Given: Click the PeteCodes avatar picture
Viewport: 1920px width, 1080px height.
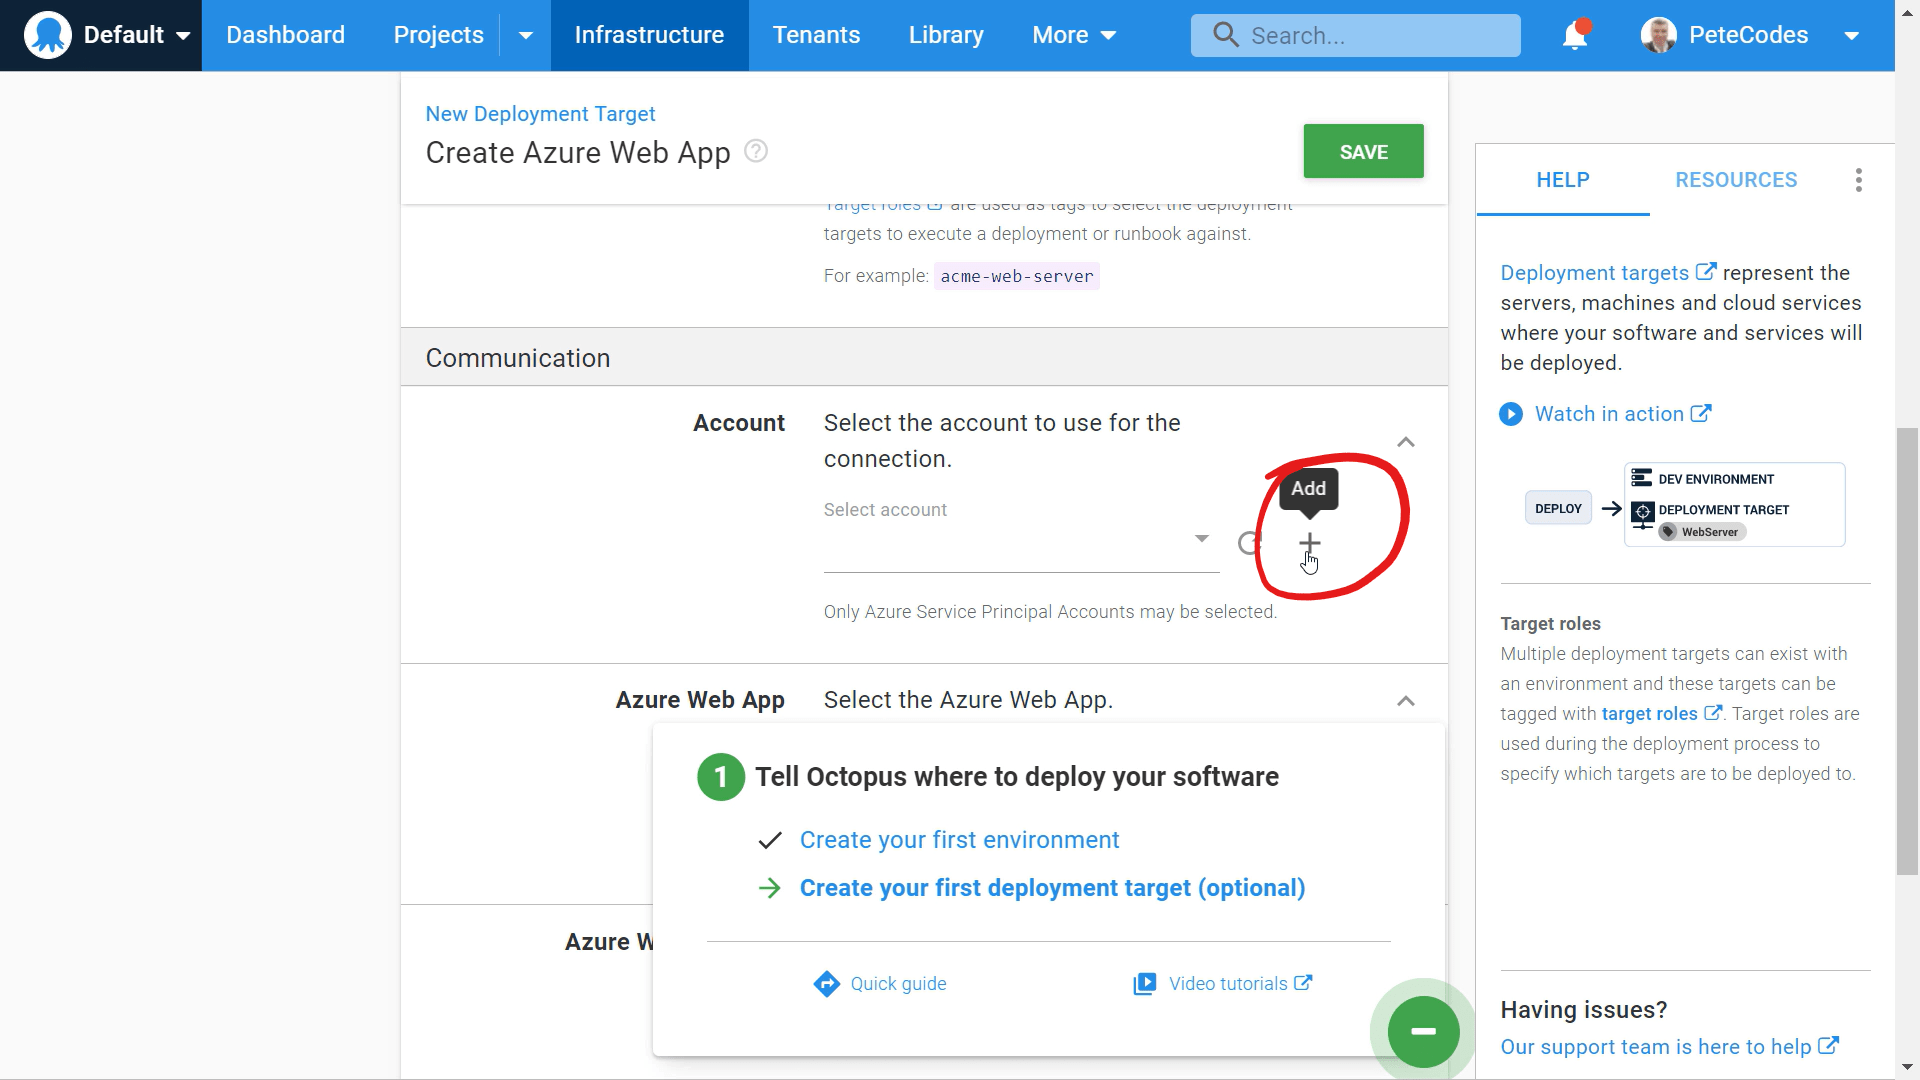Looking at the screenshot, I should point(1658,35).
